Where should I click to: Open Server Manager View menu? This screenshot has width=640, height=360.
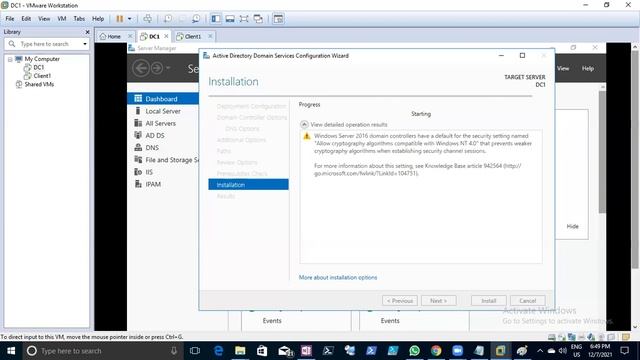[x=563, y=69]
